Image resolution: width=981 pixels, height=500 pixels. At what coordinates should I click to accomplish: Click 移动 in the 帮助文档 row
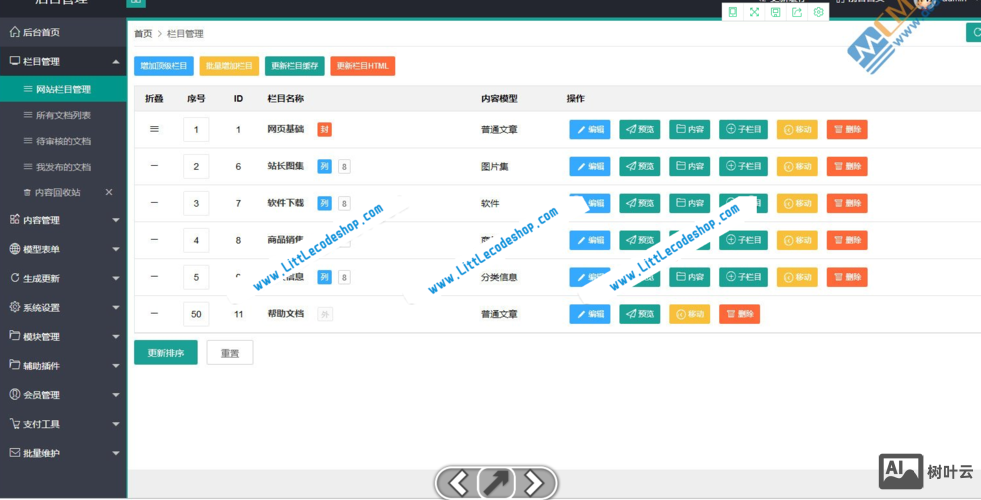coord(689,314)
